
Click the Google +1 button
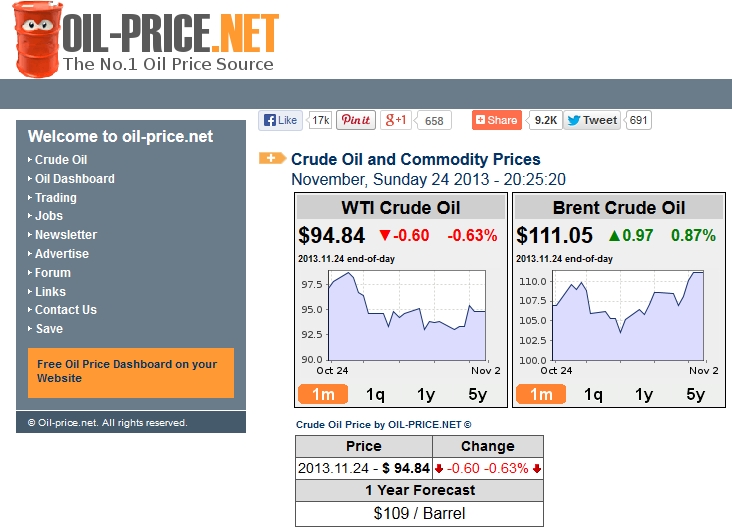[395, 120]
